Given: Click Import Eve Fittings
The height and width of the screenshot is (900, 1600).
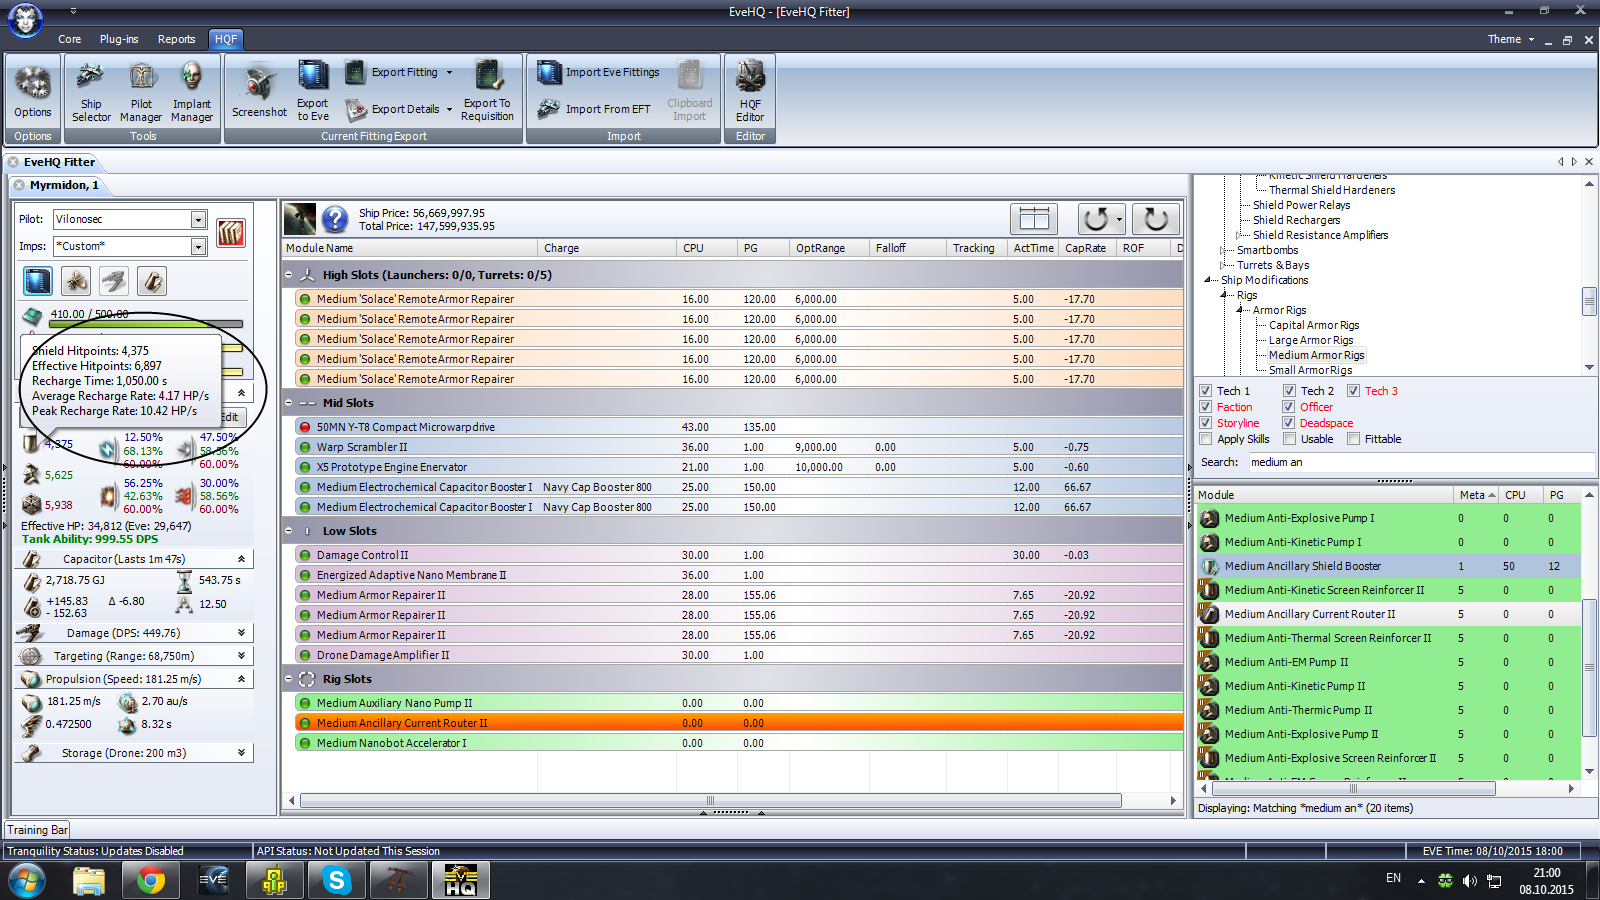Looking at the screenshot, I should coord(598,72).
